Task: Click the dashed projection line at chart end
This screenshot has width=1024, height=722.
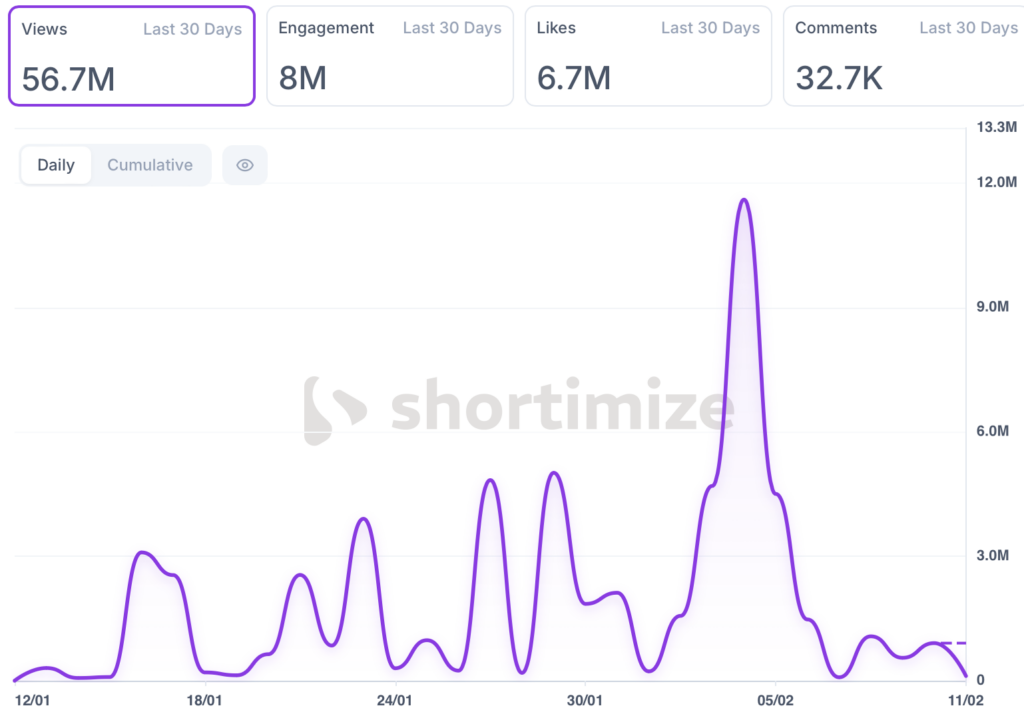Action: [x=955, y=643]
